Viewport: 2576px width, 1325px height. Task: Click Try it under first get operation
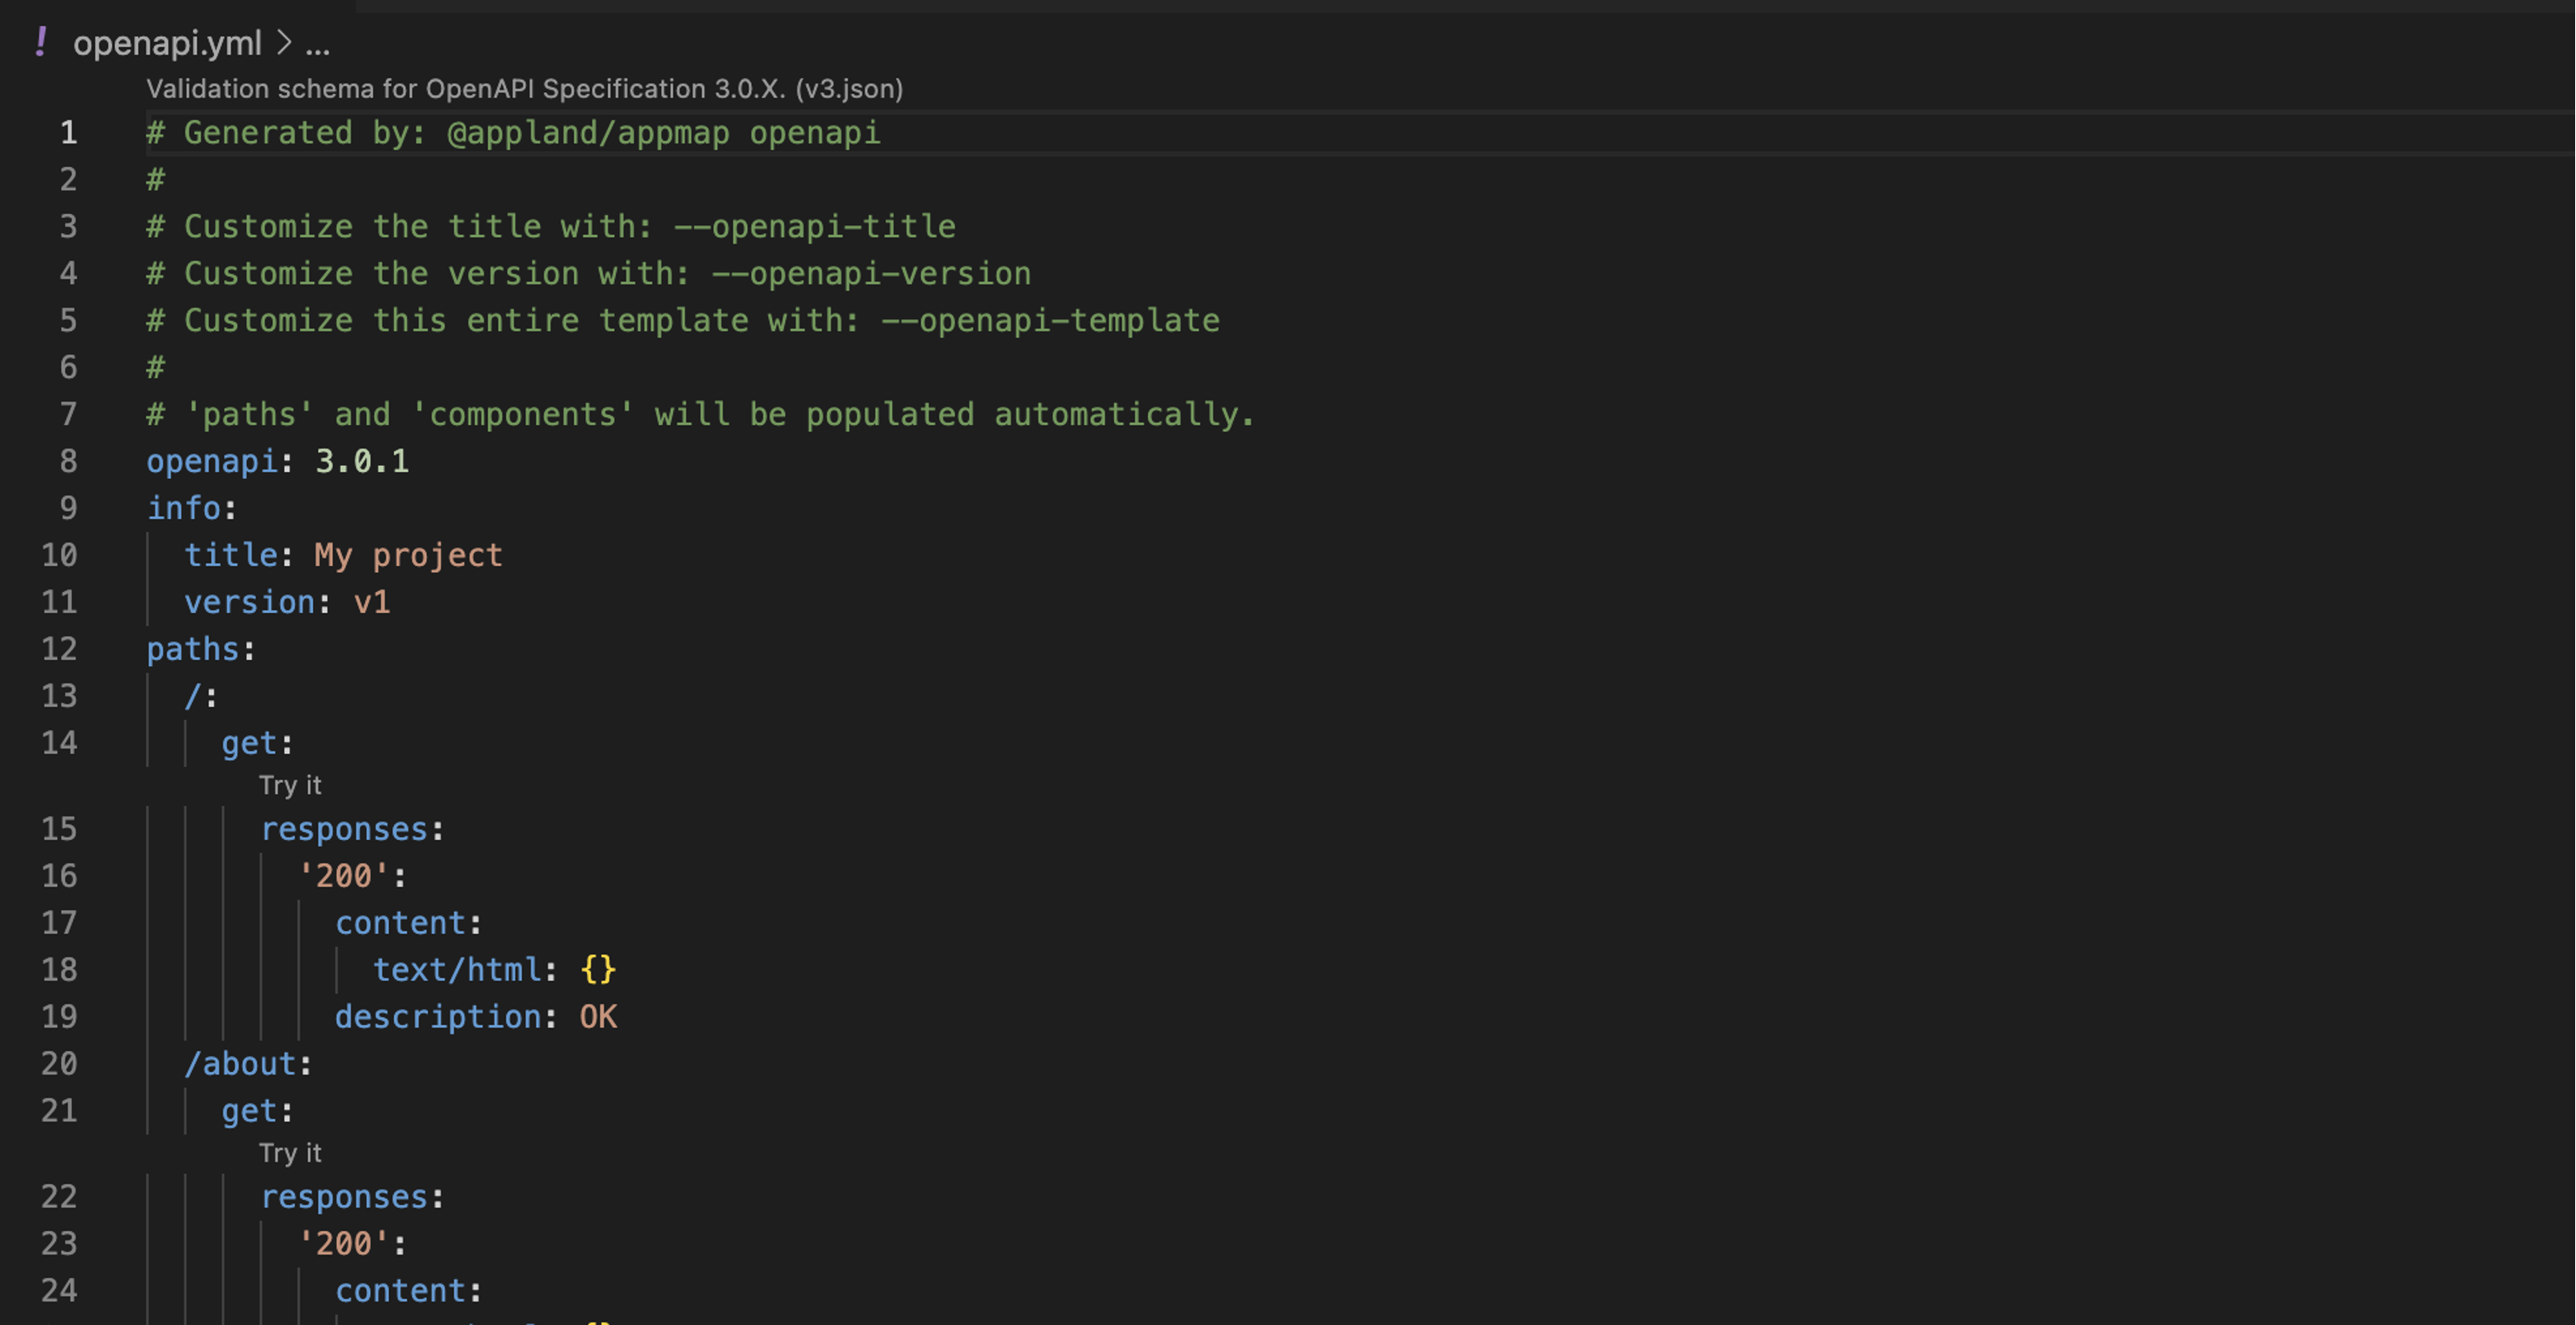[x=290, y=786]
